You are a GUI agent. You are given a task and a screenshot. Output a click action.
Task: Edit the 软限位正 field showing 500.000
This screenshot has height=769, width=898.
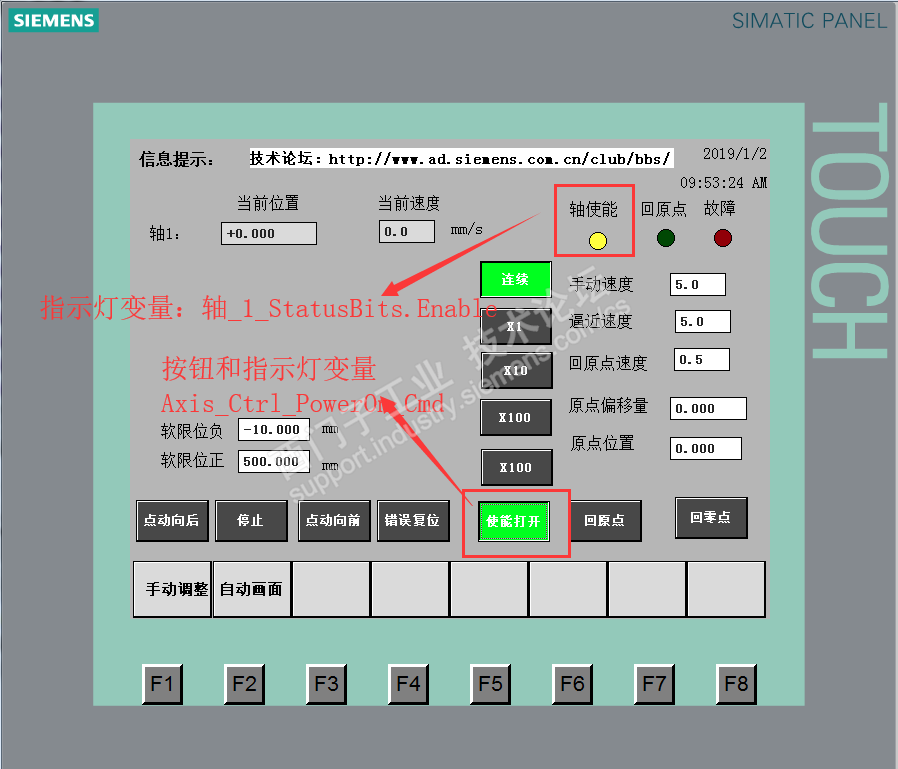pos(274,462)
